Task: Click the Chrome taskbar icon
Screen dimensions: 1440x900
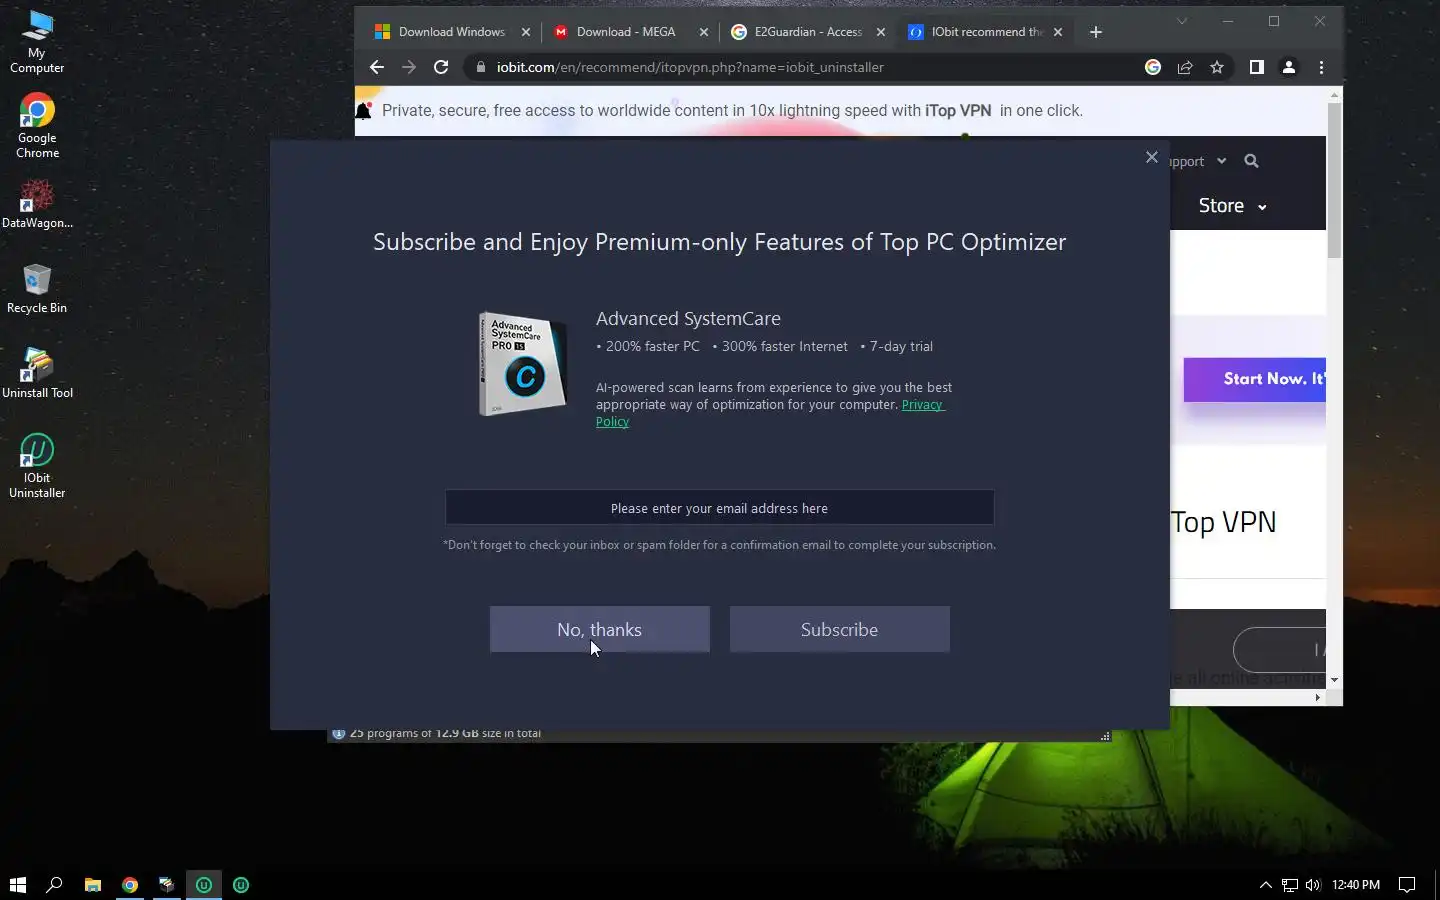Action: point(130,884)
